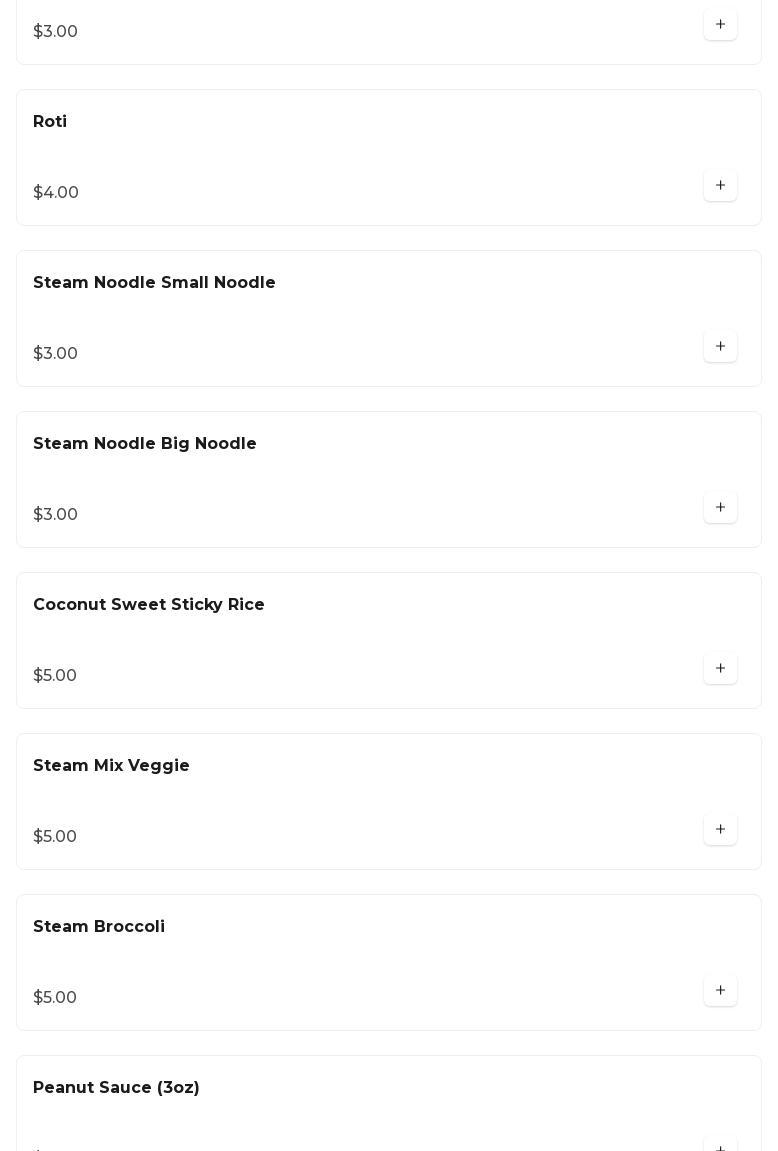Viewport: 778px width, 1151px height.
Task: Open the Steam Mix Veggie title
Action: pos(111,766)
